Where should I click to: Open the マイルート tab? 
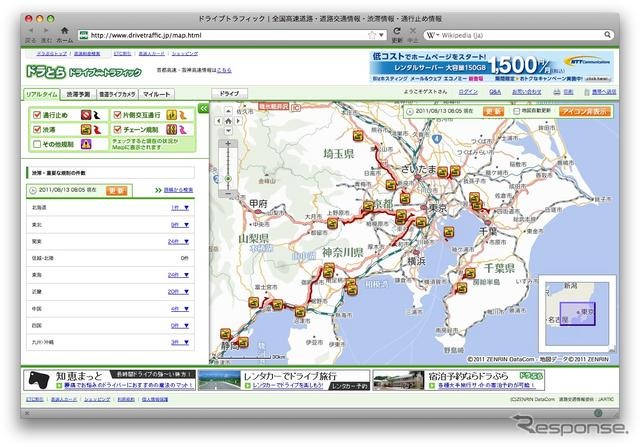pos(156,94)
